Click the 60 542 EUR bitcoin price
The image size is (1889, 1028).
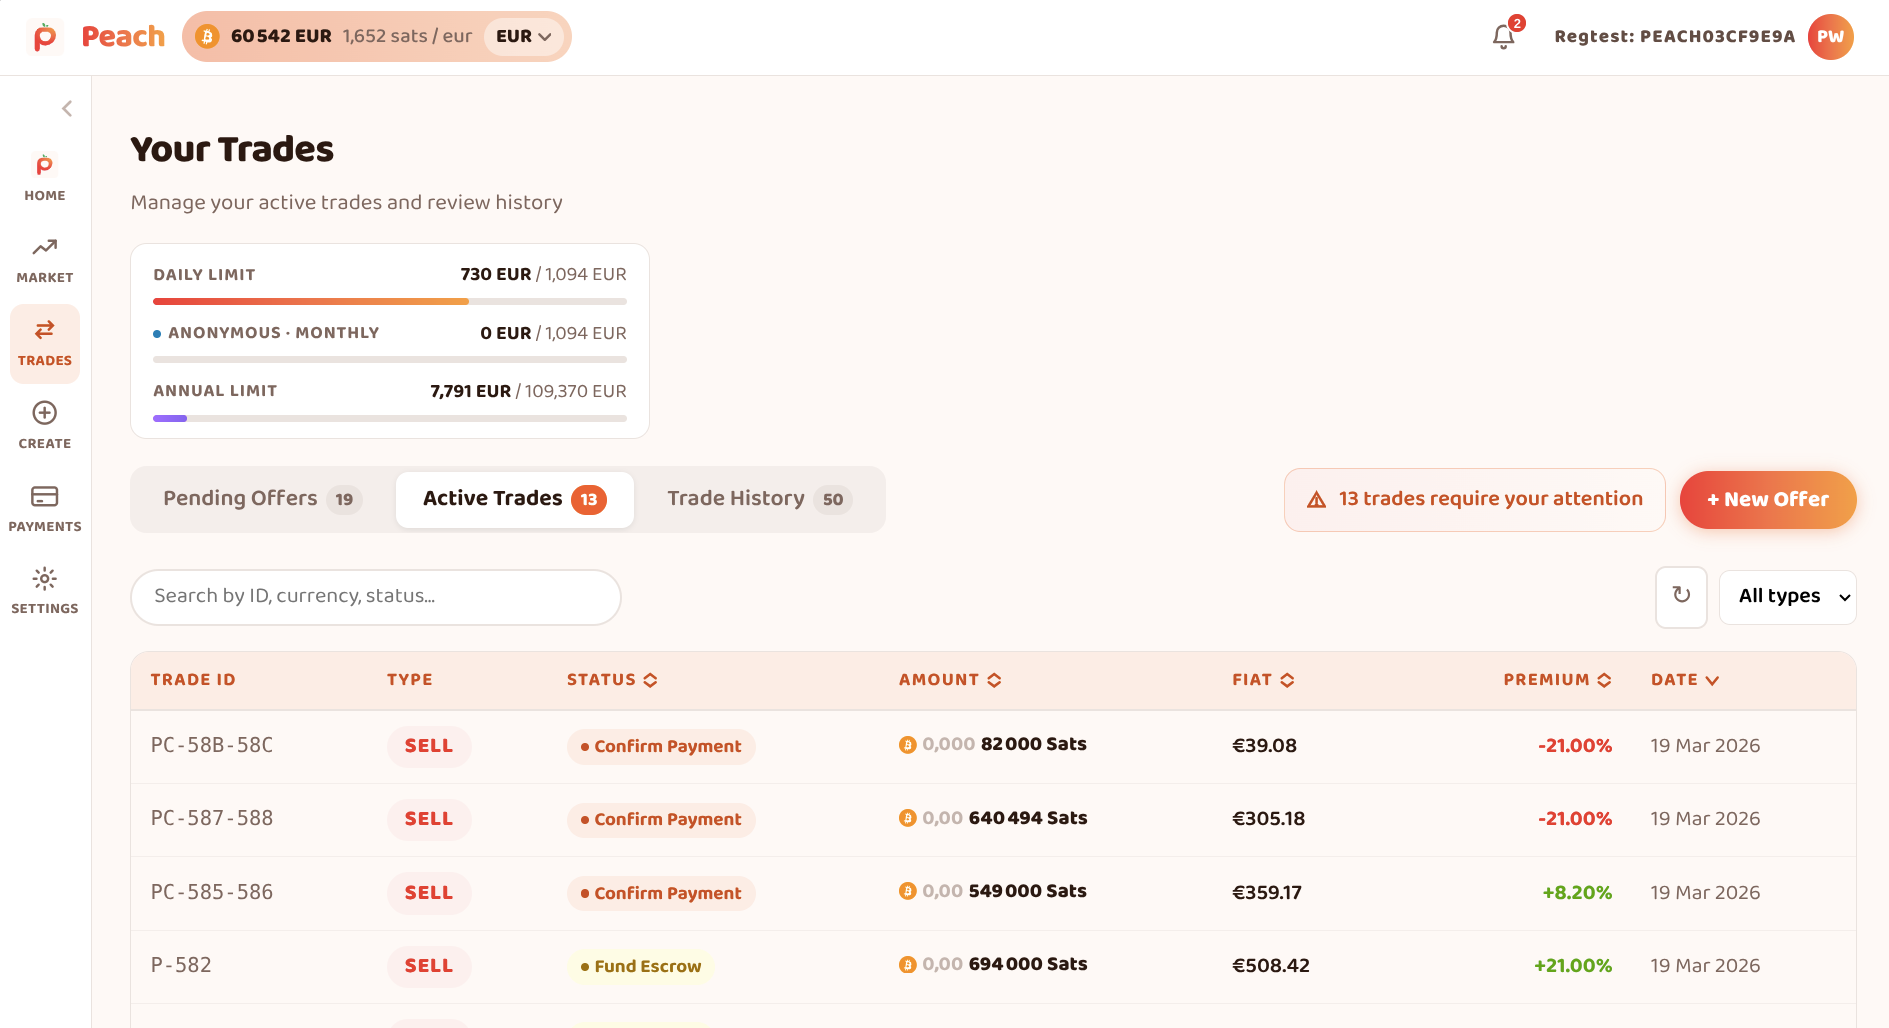point(281,37)
